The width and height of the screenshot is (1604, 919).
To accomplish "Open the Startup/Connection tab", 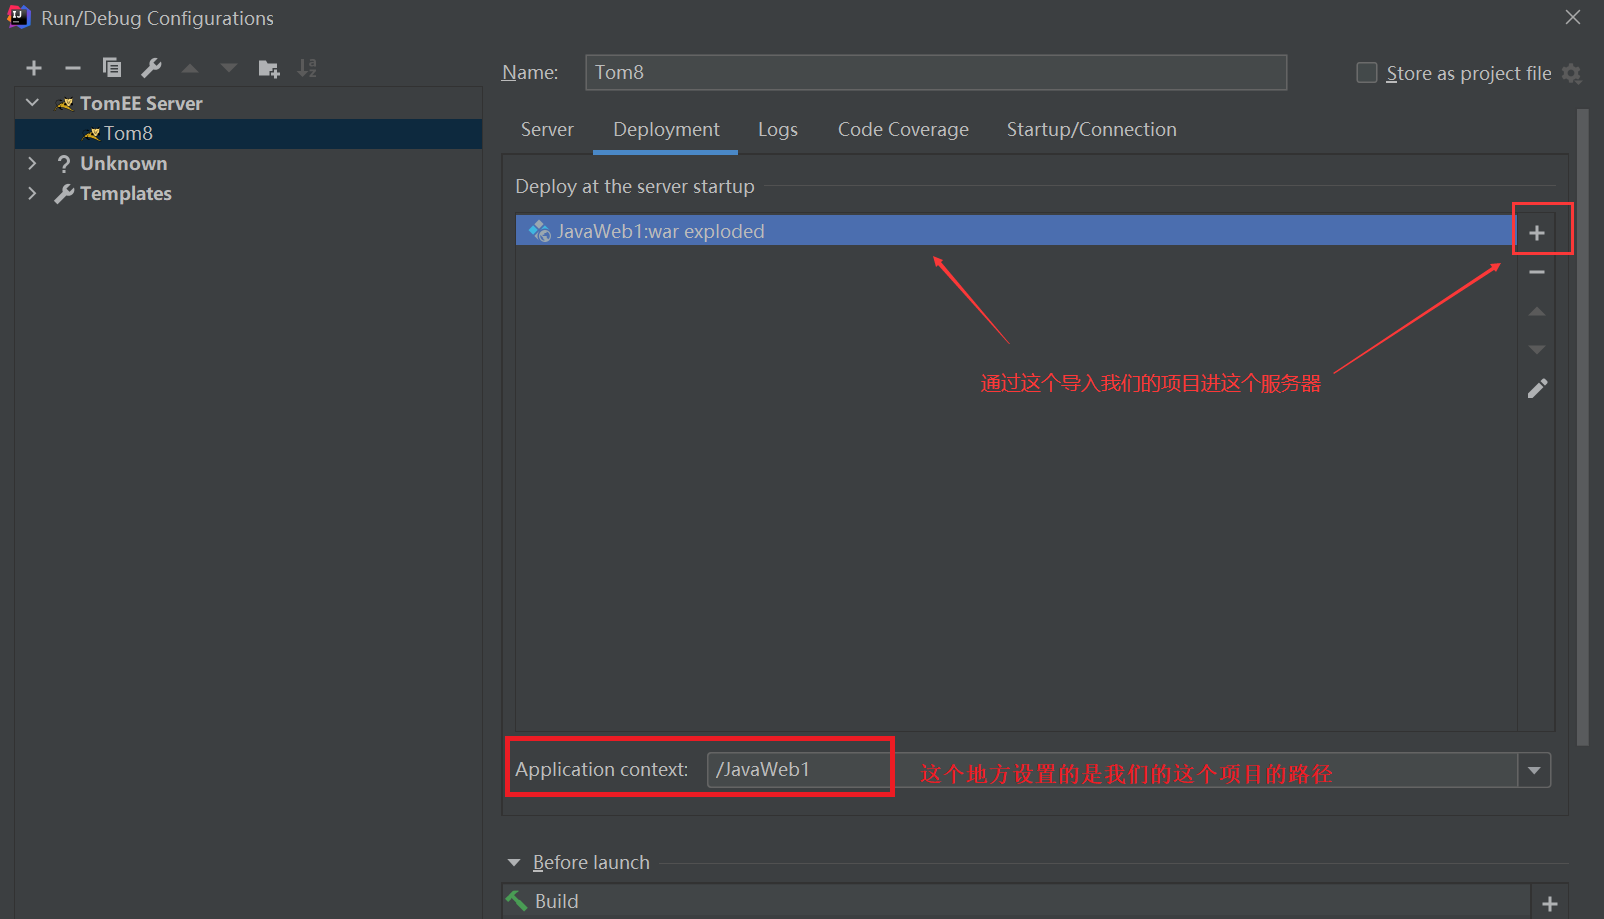I will pos(1091,129).
